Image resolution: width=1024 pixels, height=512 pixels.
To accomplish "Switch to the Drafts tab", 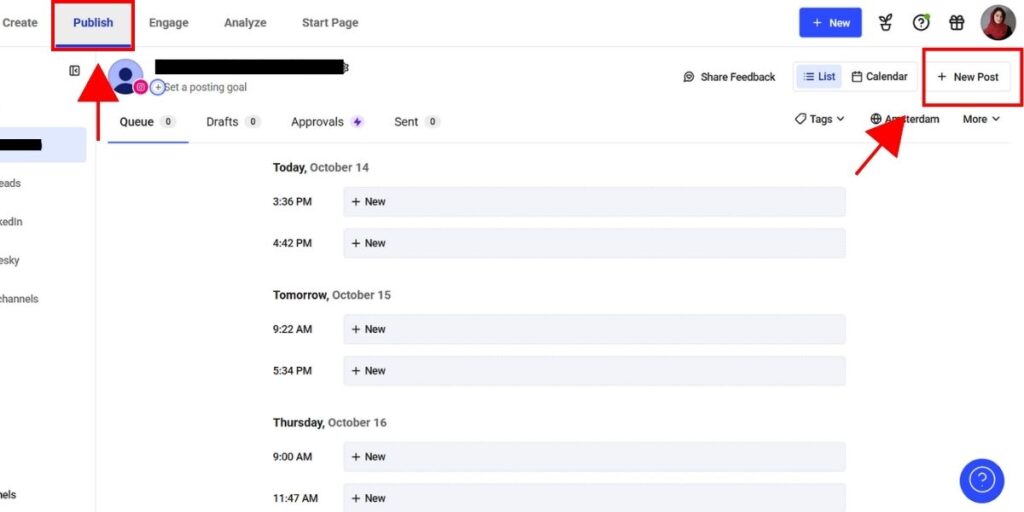I will 232,122.
